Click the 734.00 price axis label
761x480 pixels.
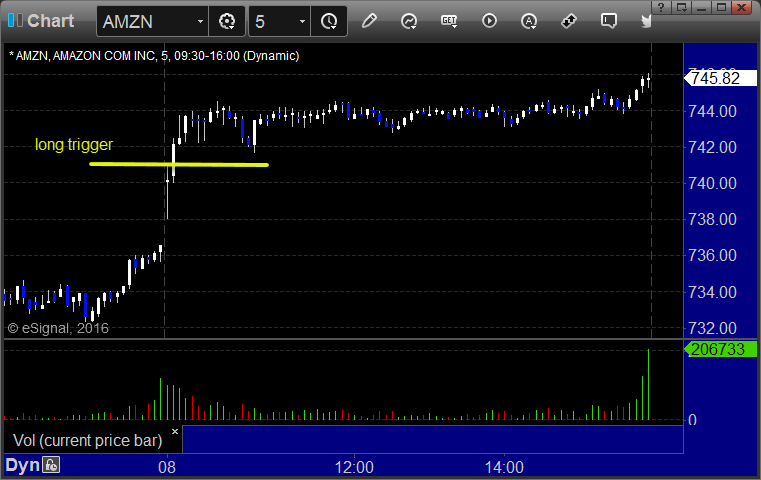coord(712,292)
